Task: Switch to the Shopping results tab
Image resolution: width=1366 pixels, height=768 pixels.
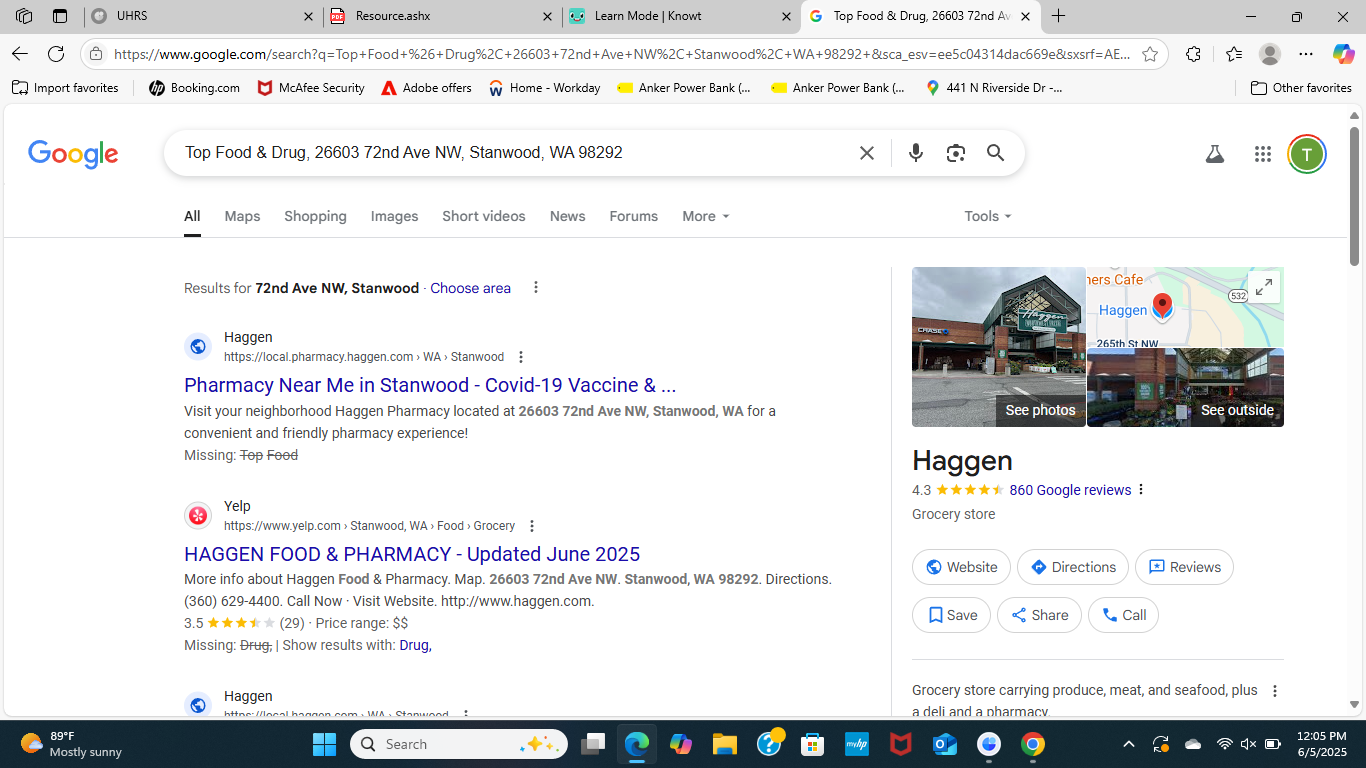Action: click(315, 216)
